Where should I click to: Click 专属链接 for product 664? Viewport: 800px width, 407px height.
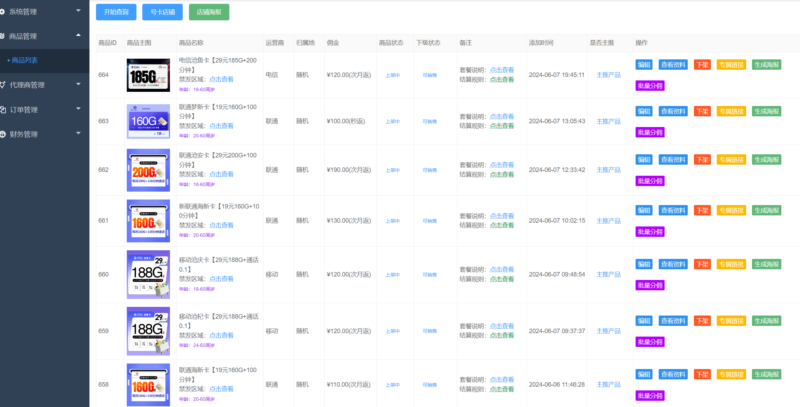point(731,65)
